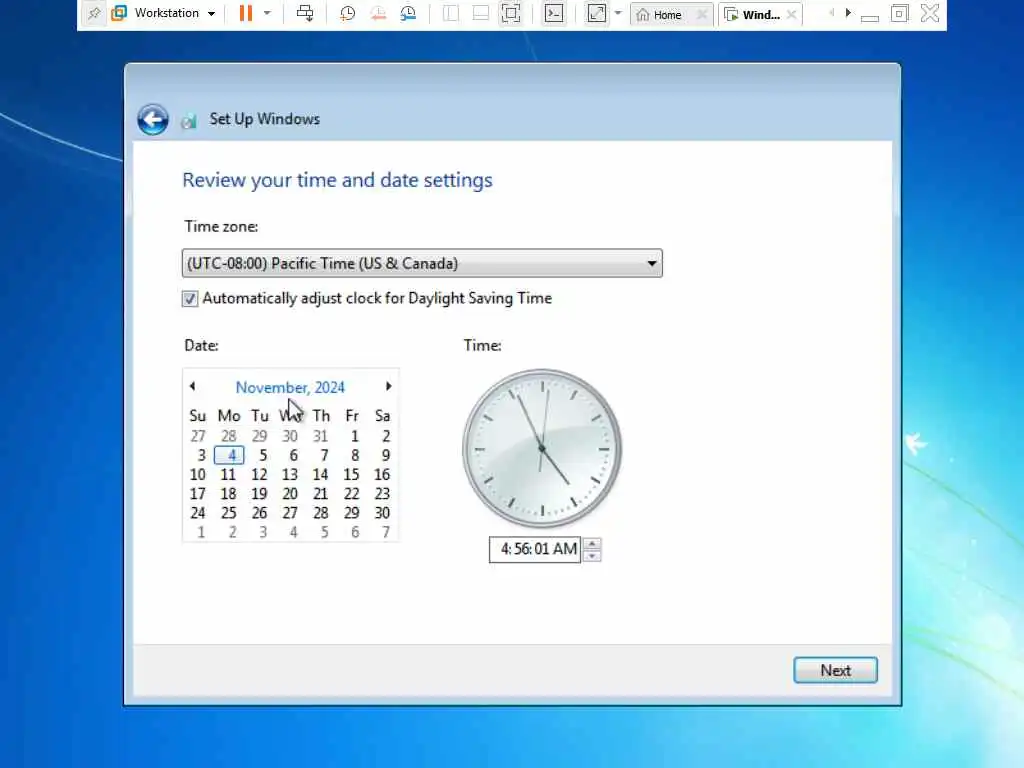Go to the previous month in the calendar
Screen dimensions: 1024x768
tap(193, 386)
